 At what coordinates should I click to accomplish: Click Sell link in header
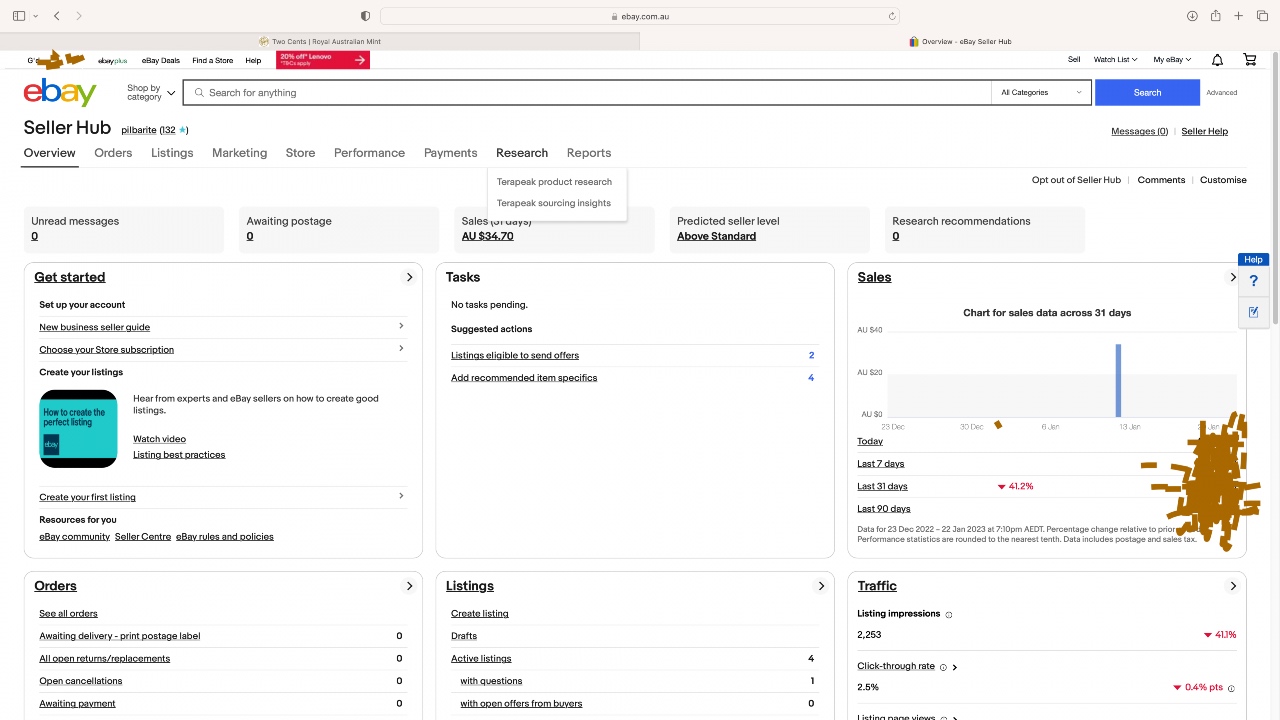click(1074, 60)
